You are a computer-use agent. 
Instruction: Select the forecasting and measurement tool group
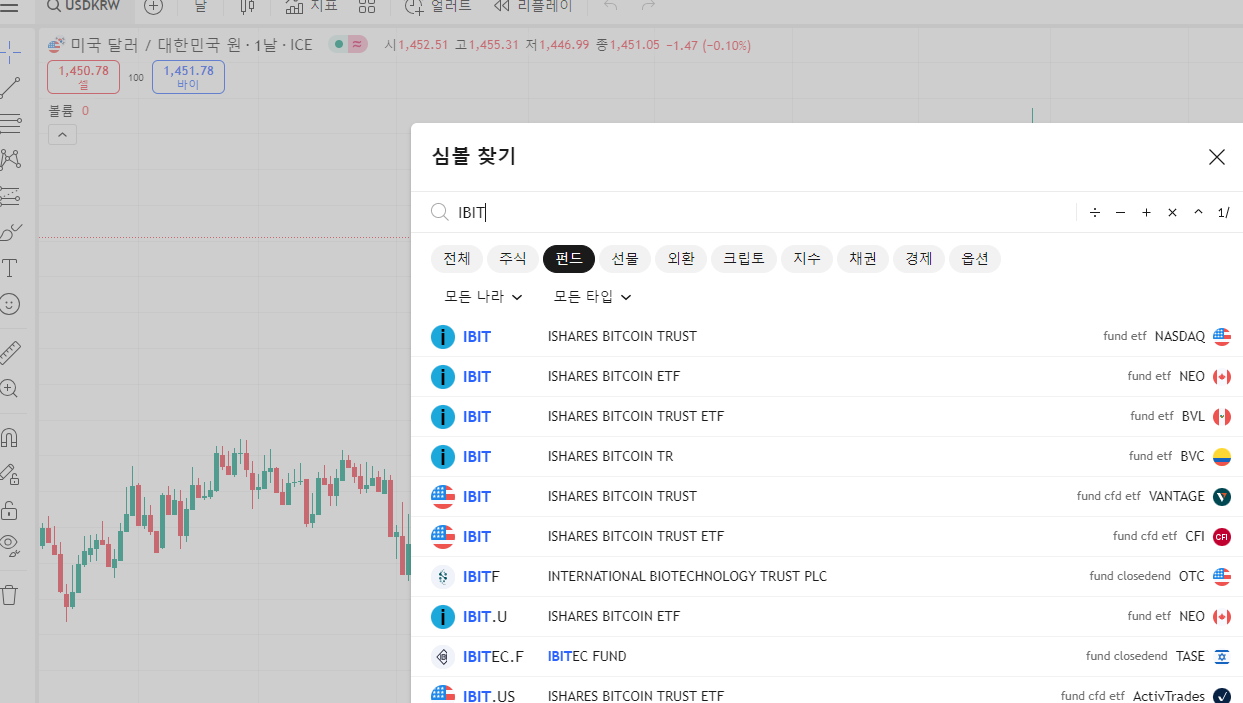coord(10,195)
